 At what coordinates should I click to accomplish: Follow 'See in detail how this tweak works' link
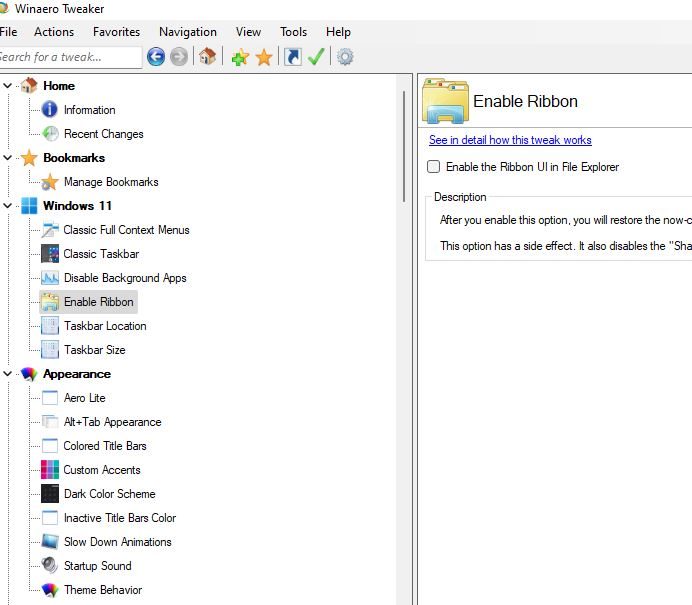click(x=510, y=140)
